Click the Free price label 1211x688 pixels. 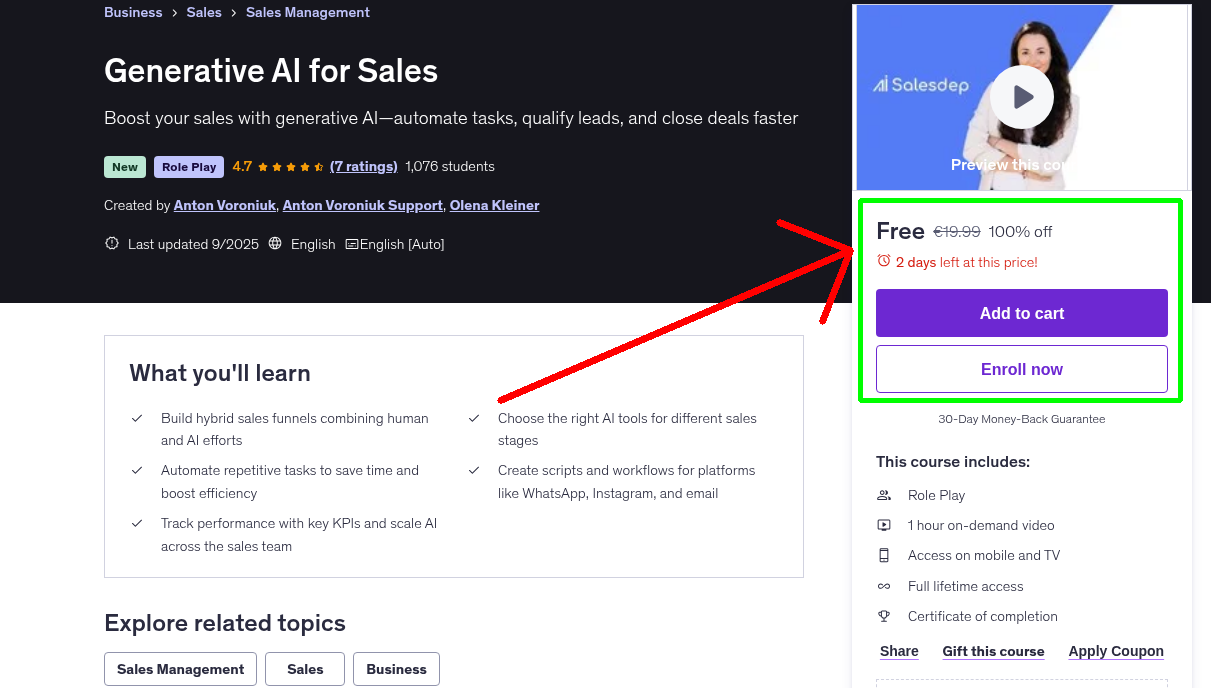point(900,231)
